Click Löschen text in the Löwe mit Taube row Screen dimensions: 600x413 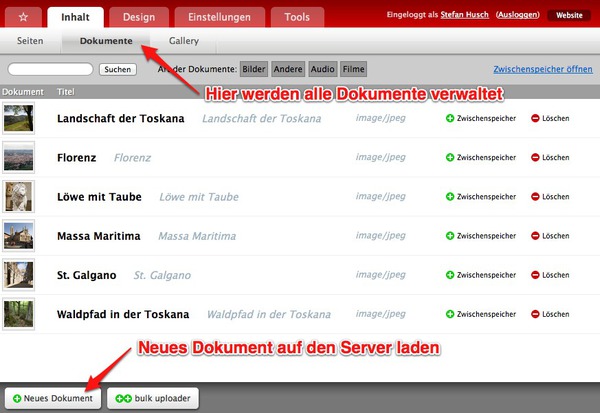(x=556, y=196)
